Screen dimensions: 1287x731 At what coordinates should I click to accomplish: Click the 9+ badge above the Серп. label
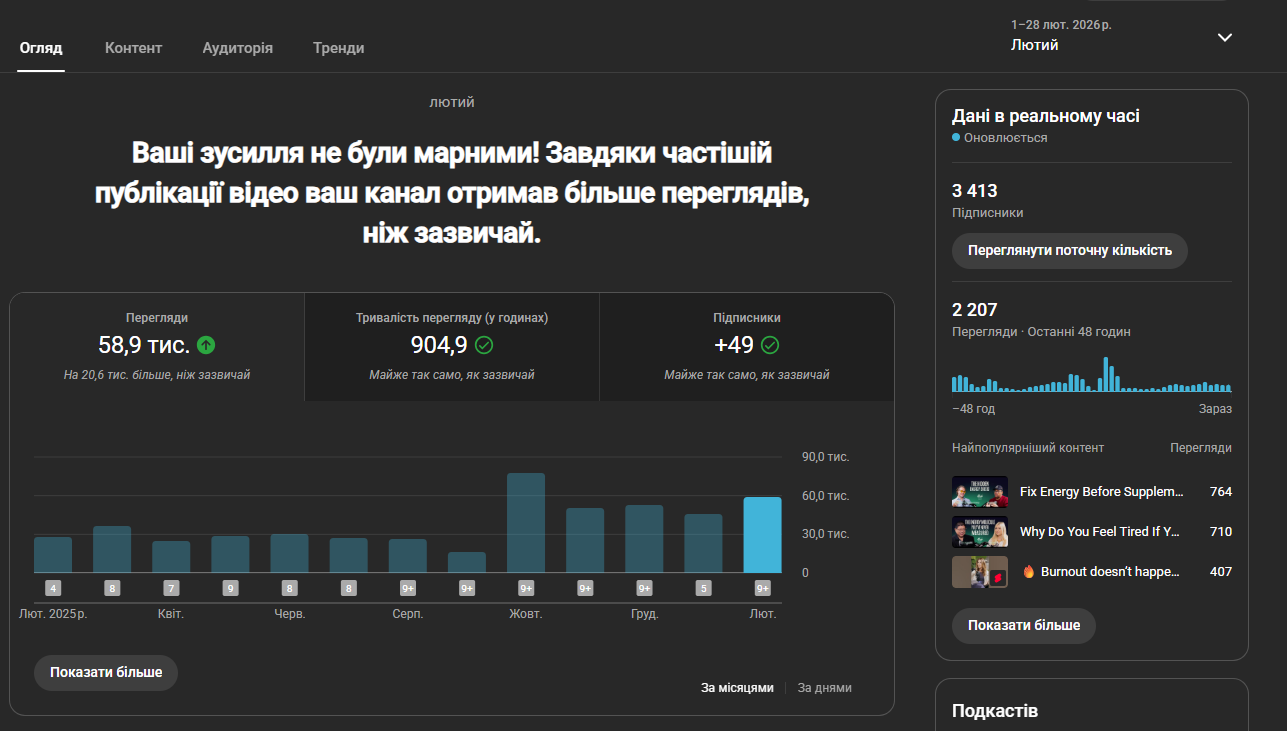point(408,588)
